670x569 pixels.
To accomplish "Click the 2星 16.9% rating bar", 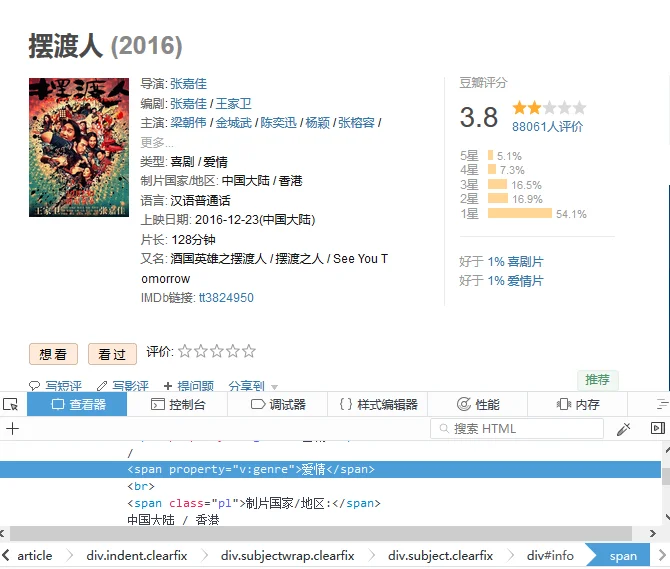I will 498,198.
